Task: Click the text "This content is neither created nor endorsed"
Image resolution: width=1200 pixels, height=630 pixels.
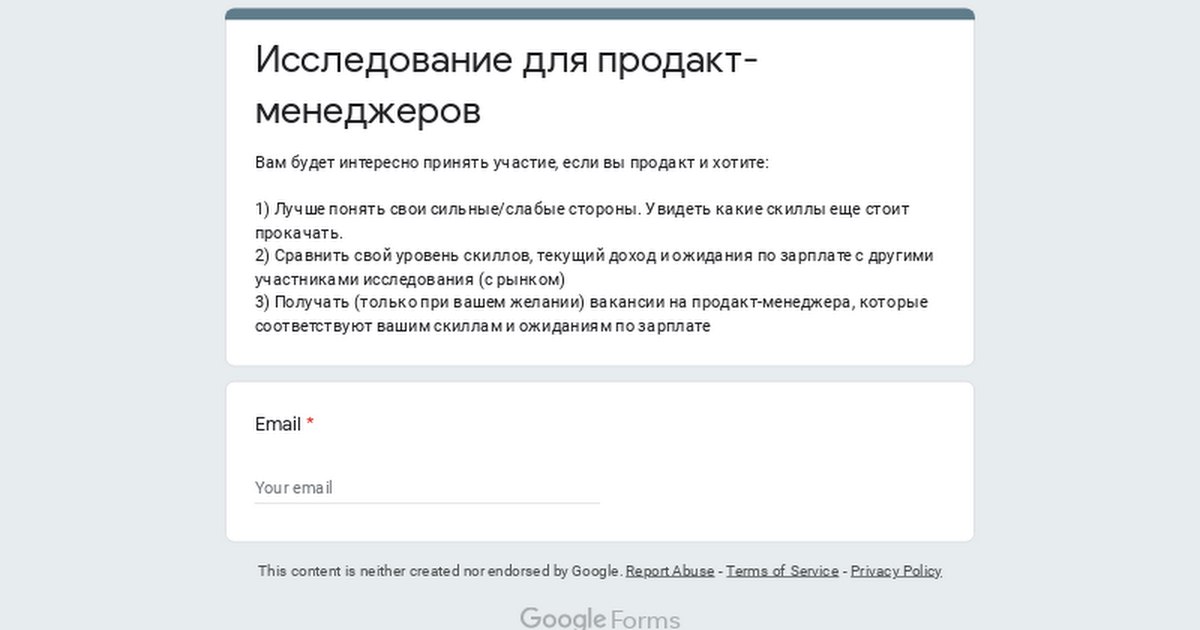Action: [x=440, y=571]
